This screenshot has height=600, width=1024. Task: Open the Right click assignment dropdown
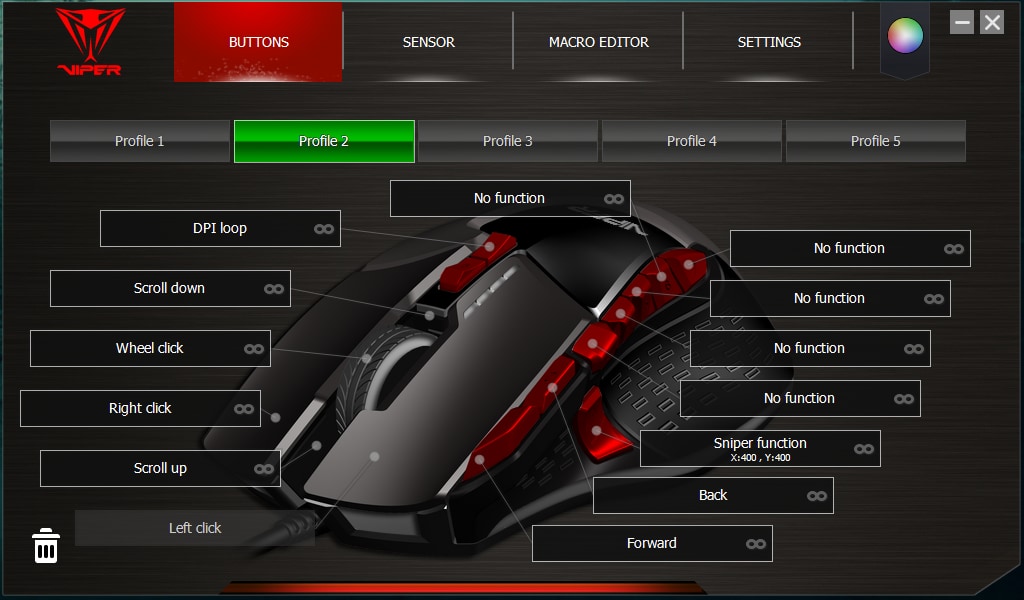click(140, 408)
